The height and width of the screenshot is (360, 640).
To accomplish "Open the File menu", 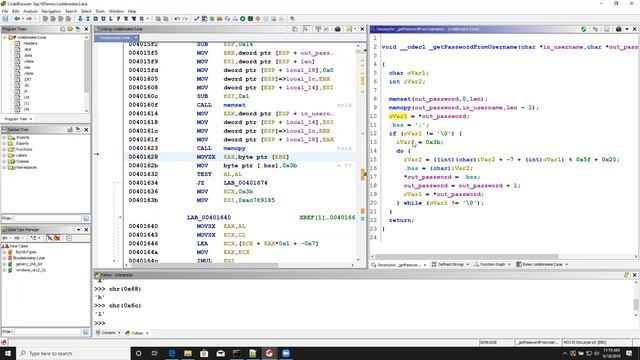I will [x=5, y=11].
